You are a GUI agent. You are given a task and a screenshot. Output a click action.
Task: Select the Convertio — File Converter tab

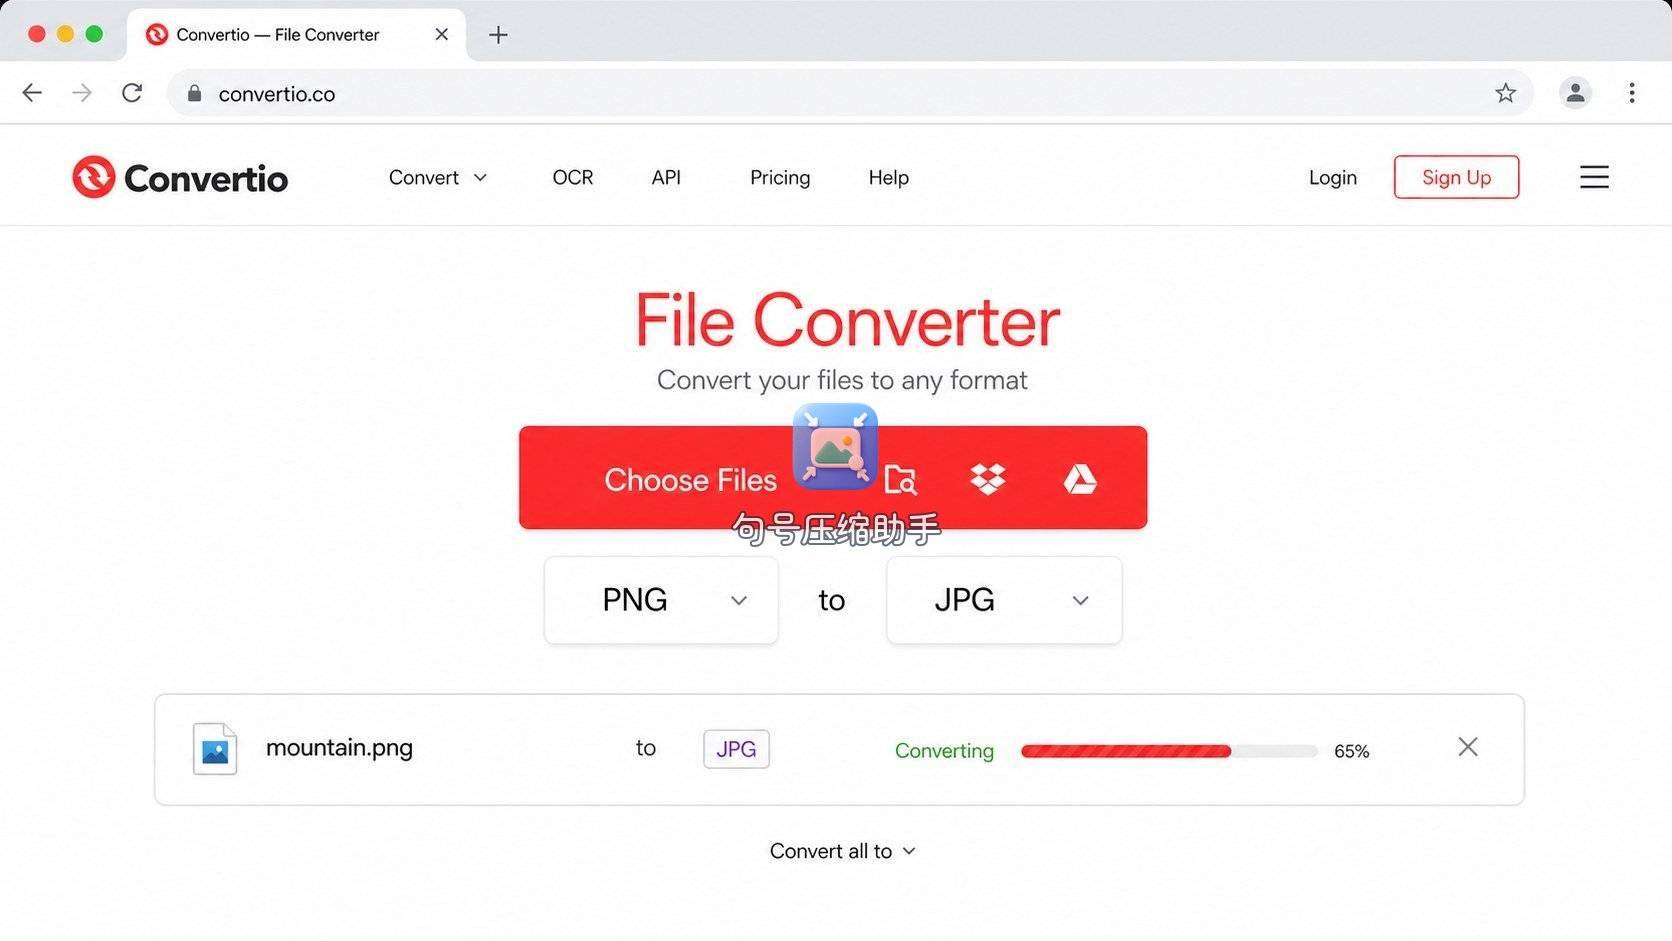[x=297, y=35]
